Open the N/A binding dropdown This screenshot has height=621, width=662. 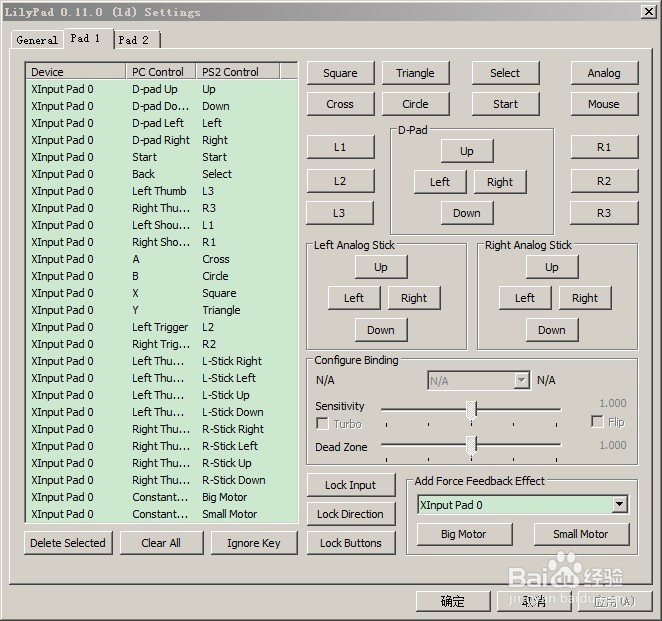[479, 381]
